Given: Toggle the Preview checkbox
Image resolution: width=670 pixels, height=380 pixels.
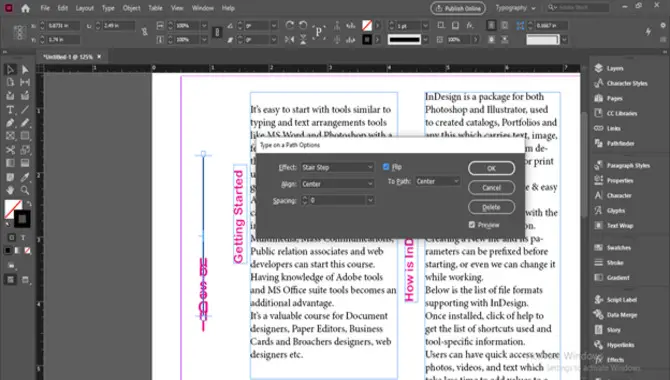Looking at the screenshot, I should click(x=472, y=225).
